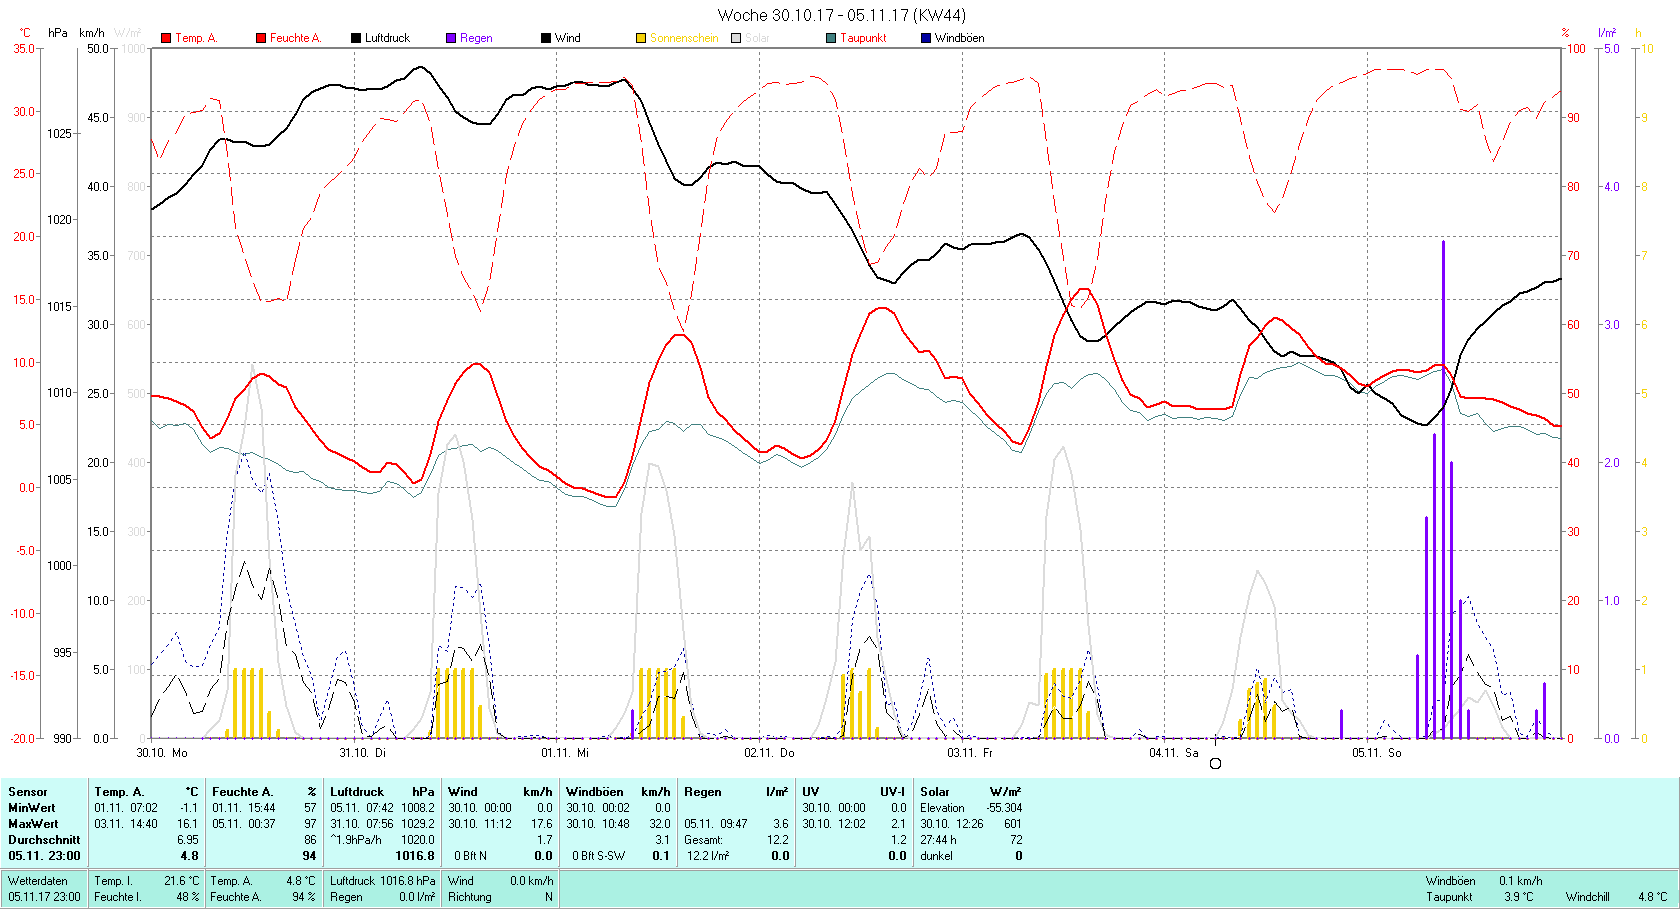Screen dimensions: 1680x909
Task: Click the Wind table column header
Action: (x=463, y=791)
